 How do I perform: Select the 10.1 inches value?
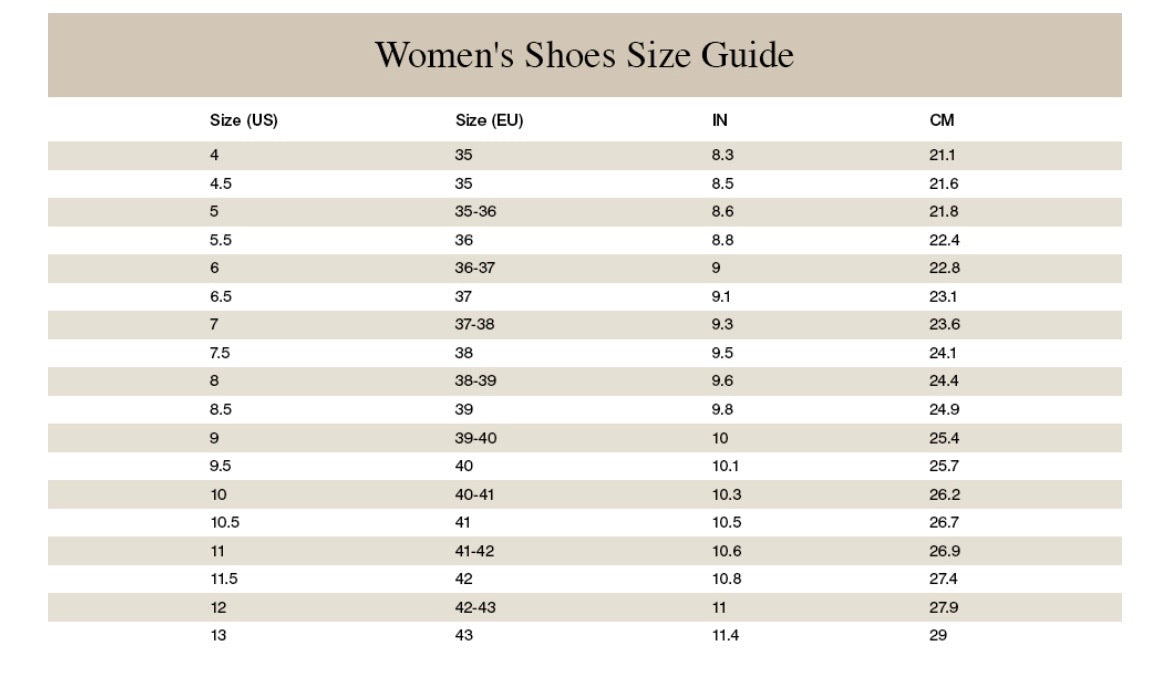click(x=725, y=466)
